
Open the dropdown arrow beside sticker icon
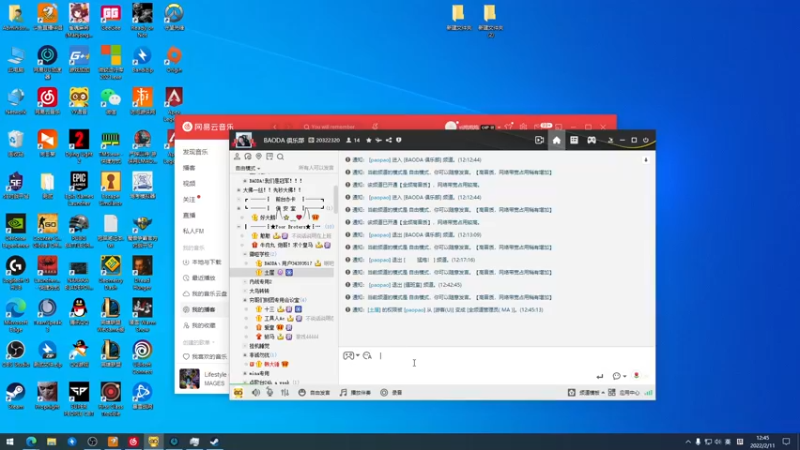click(358, 356)
